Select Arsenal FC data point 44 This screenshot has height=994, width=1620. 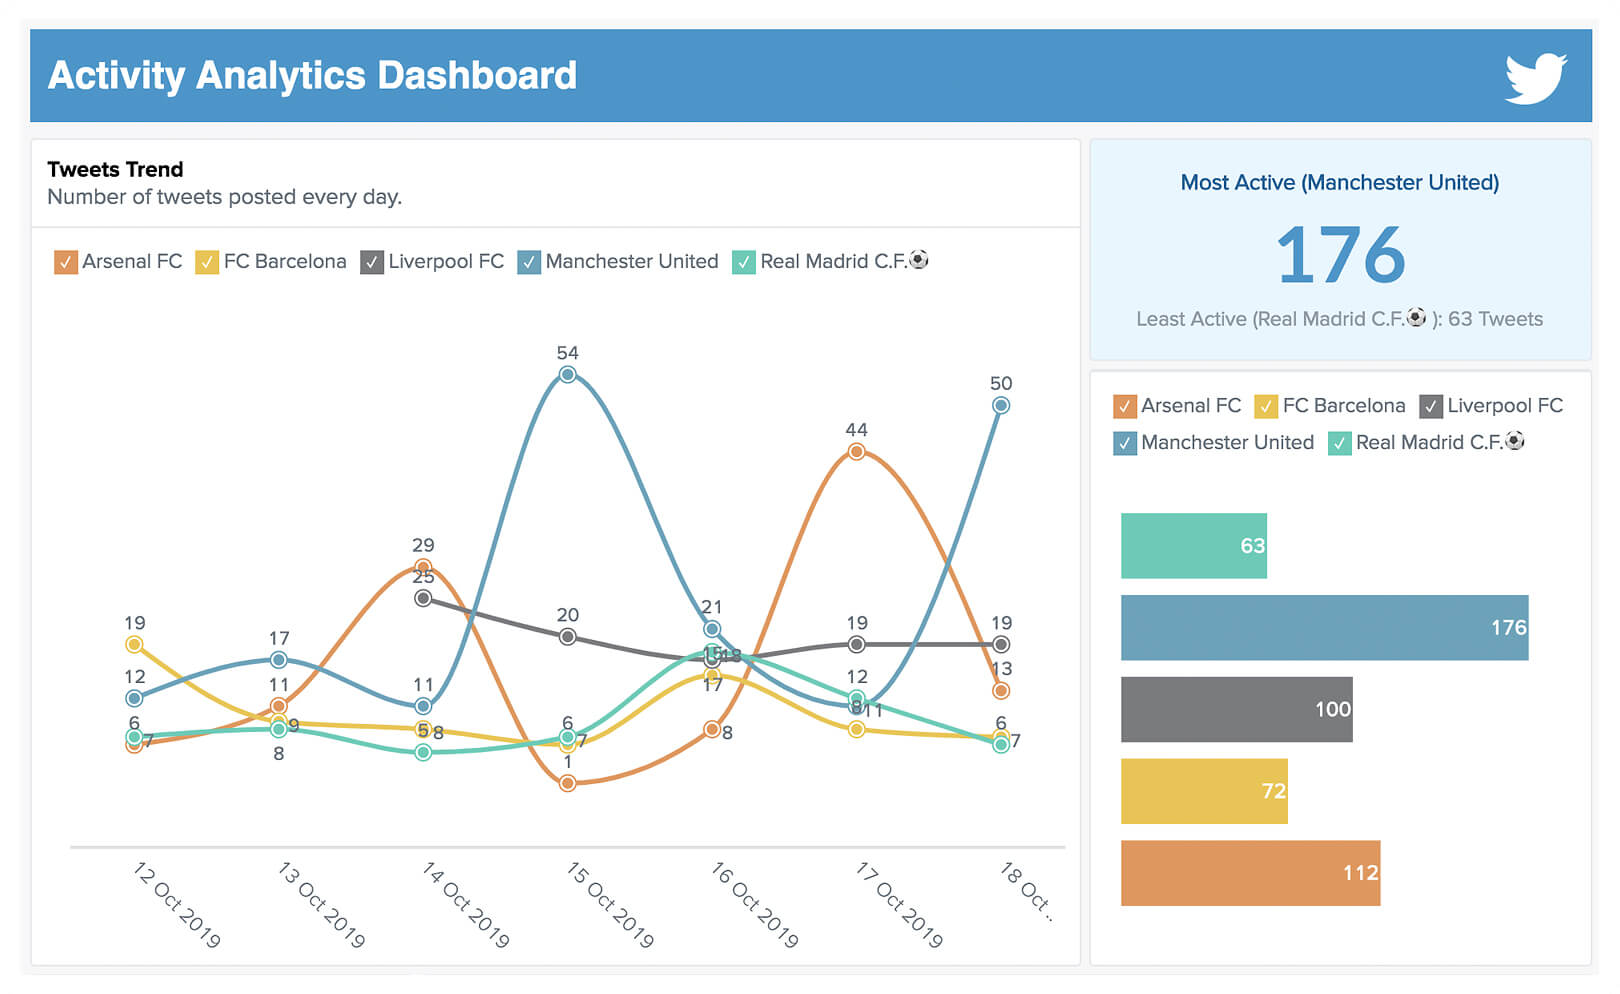point(856,452)
